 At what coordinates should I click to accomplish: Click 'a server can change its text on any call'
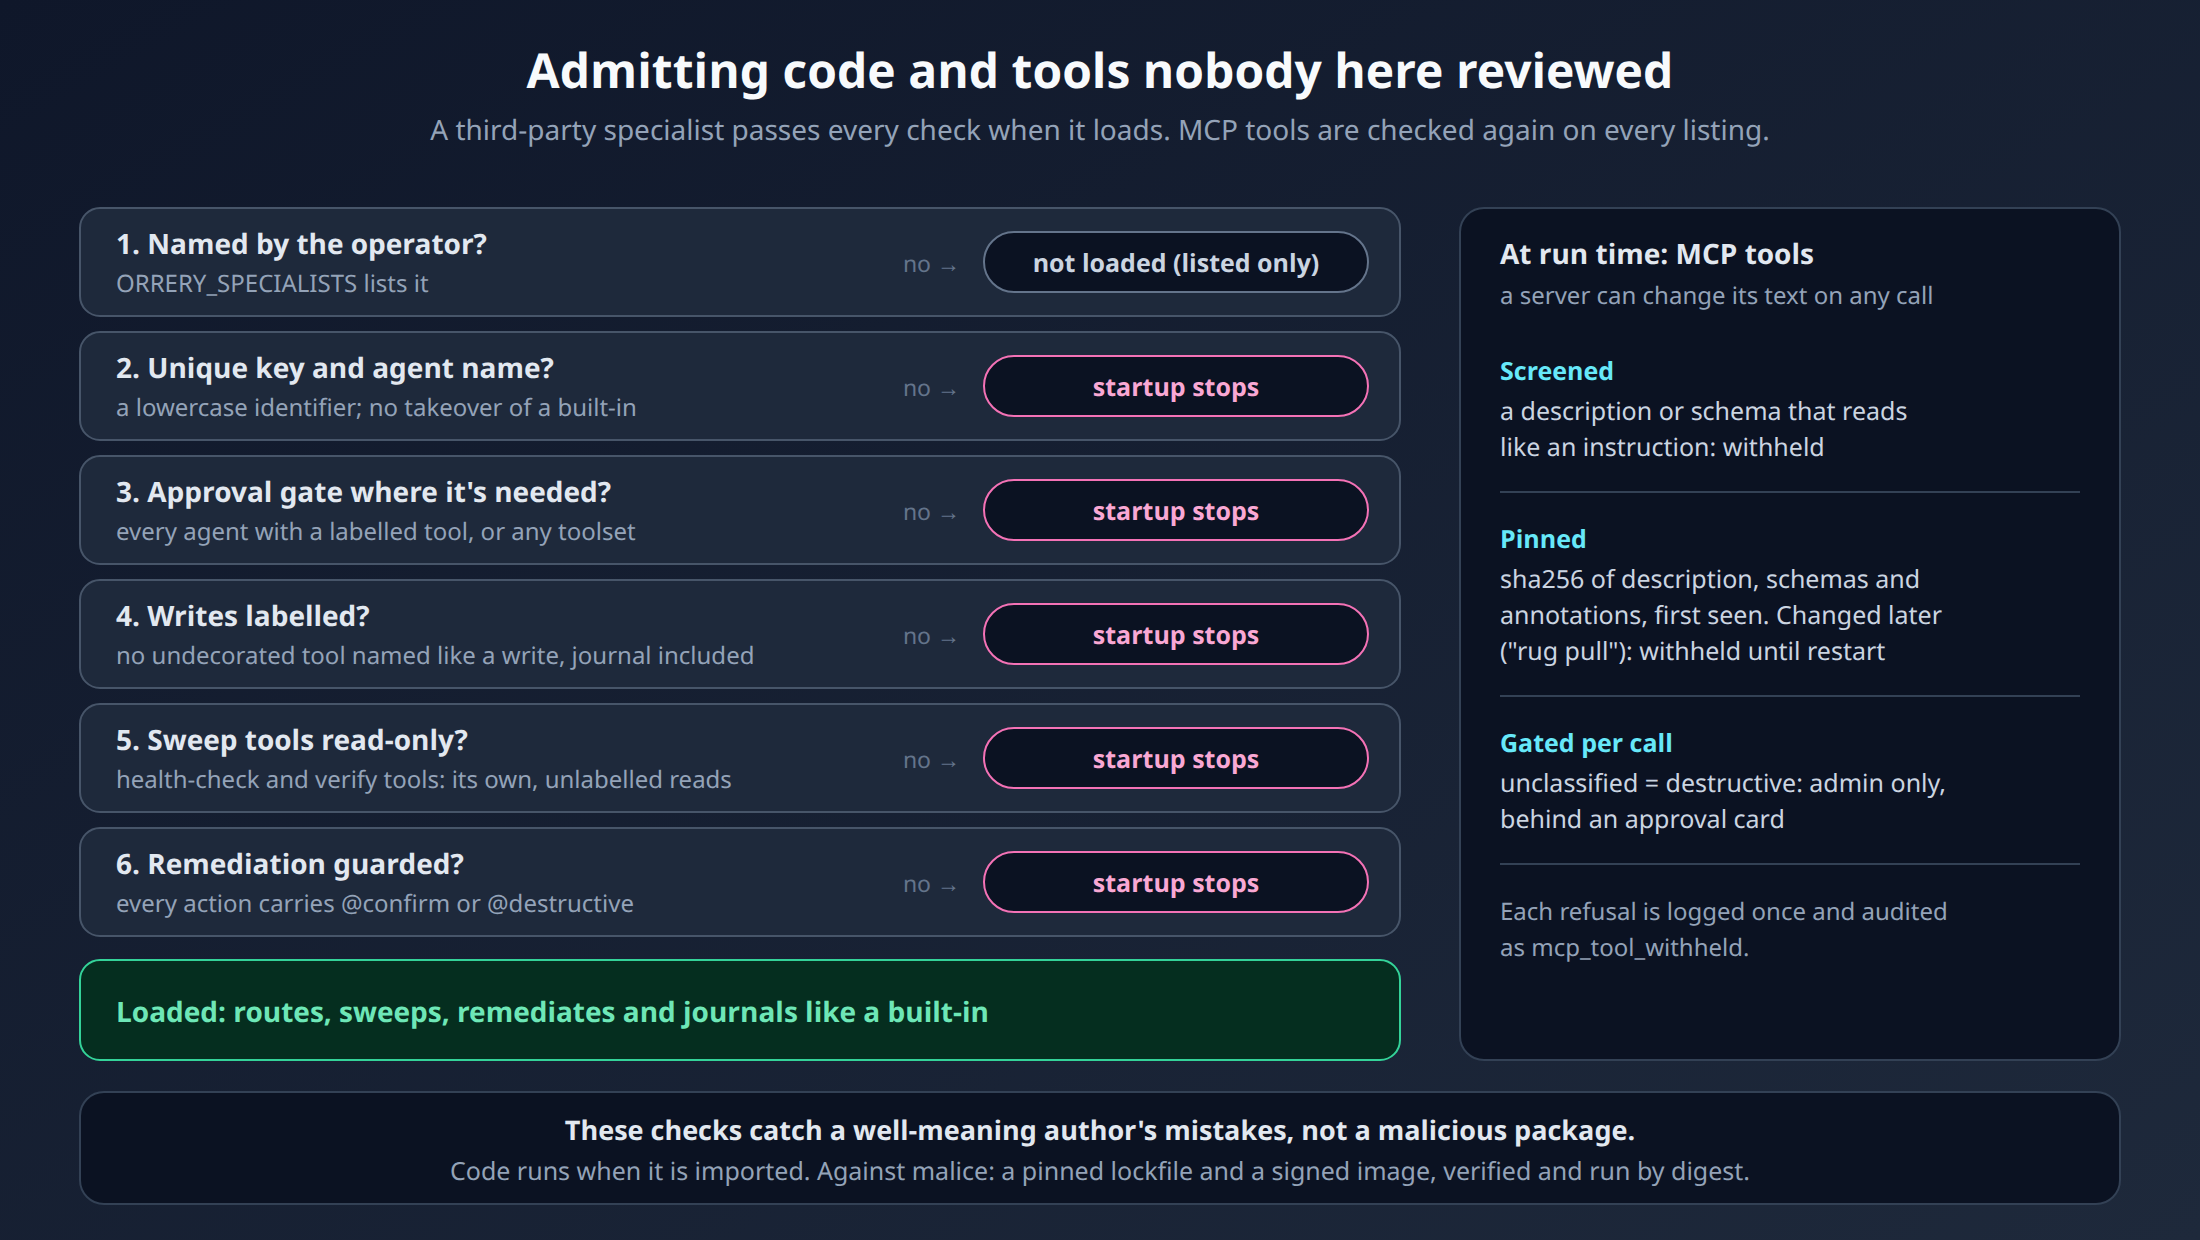(1716, 296)
